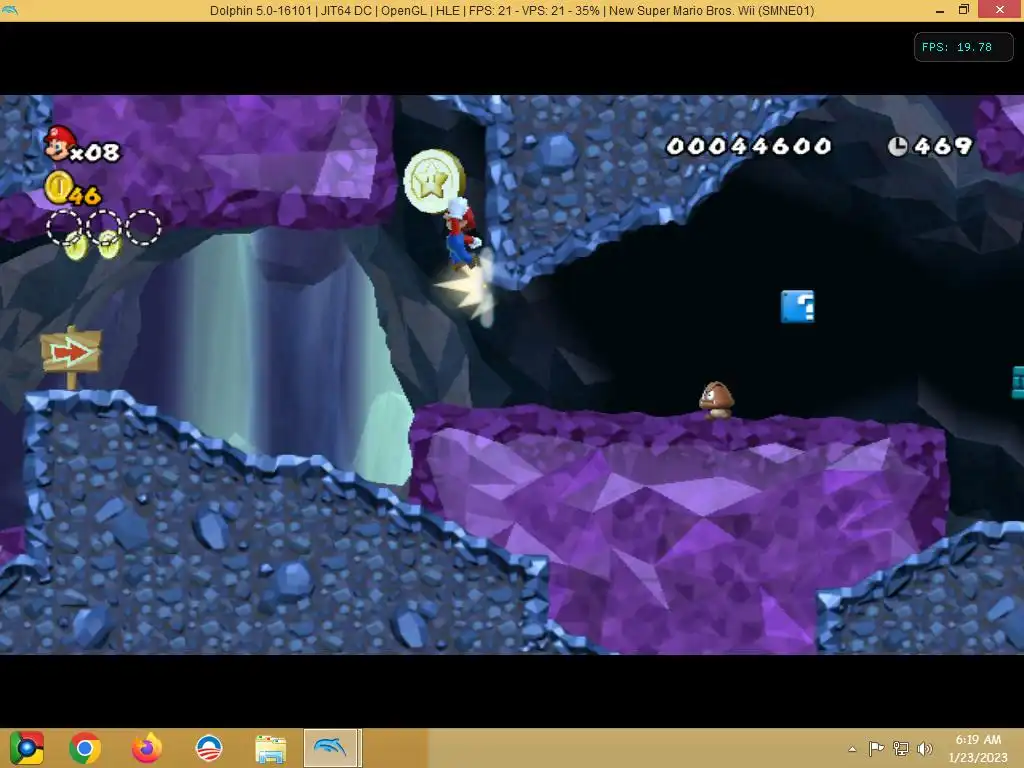Minimize the Dolphin window
The image size is (1024, 768).
[940, 10]
